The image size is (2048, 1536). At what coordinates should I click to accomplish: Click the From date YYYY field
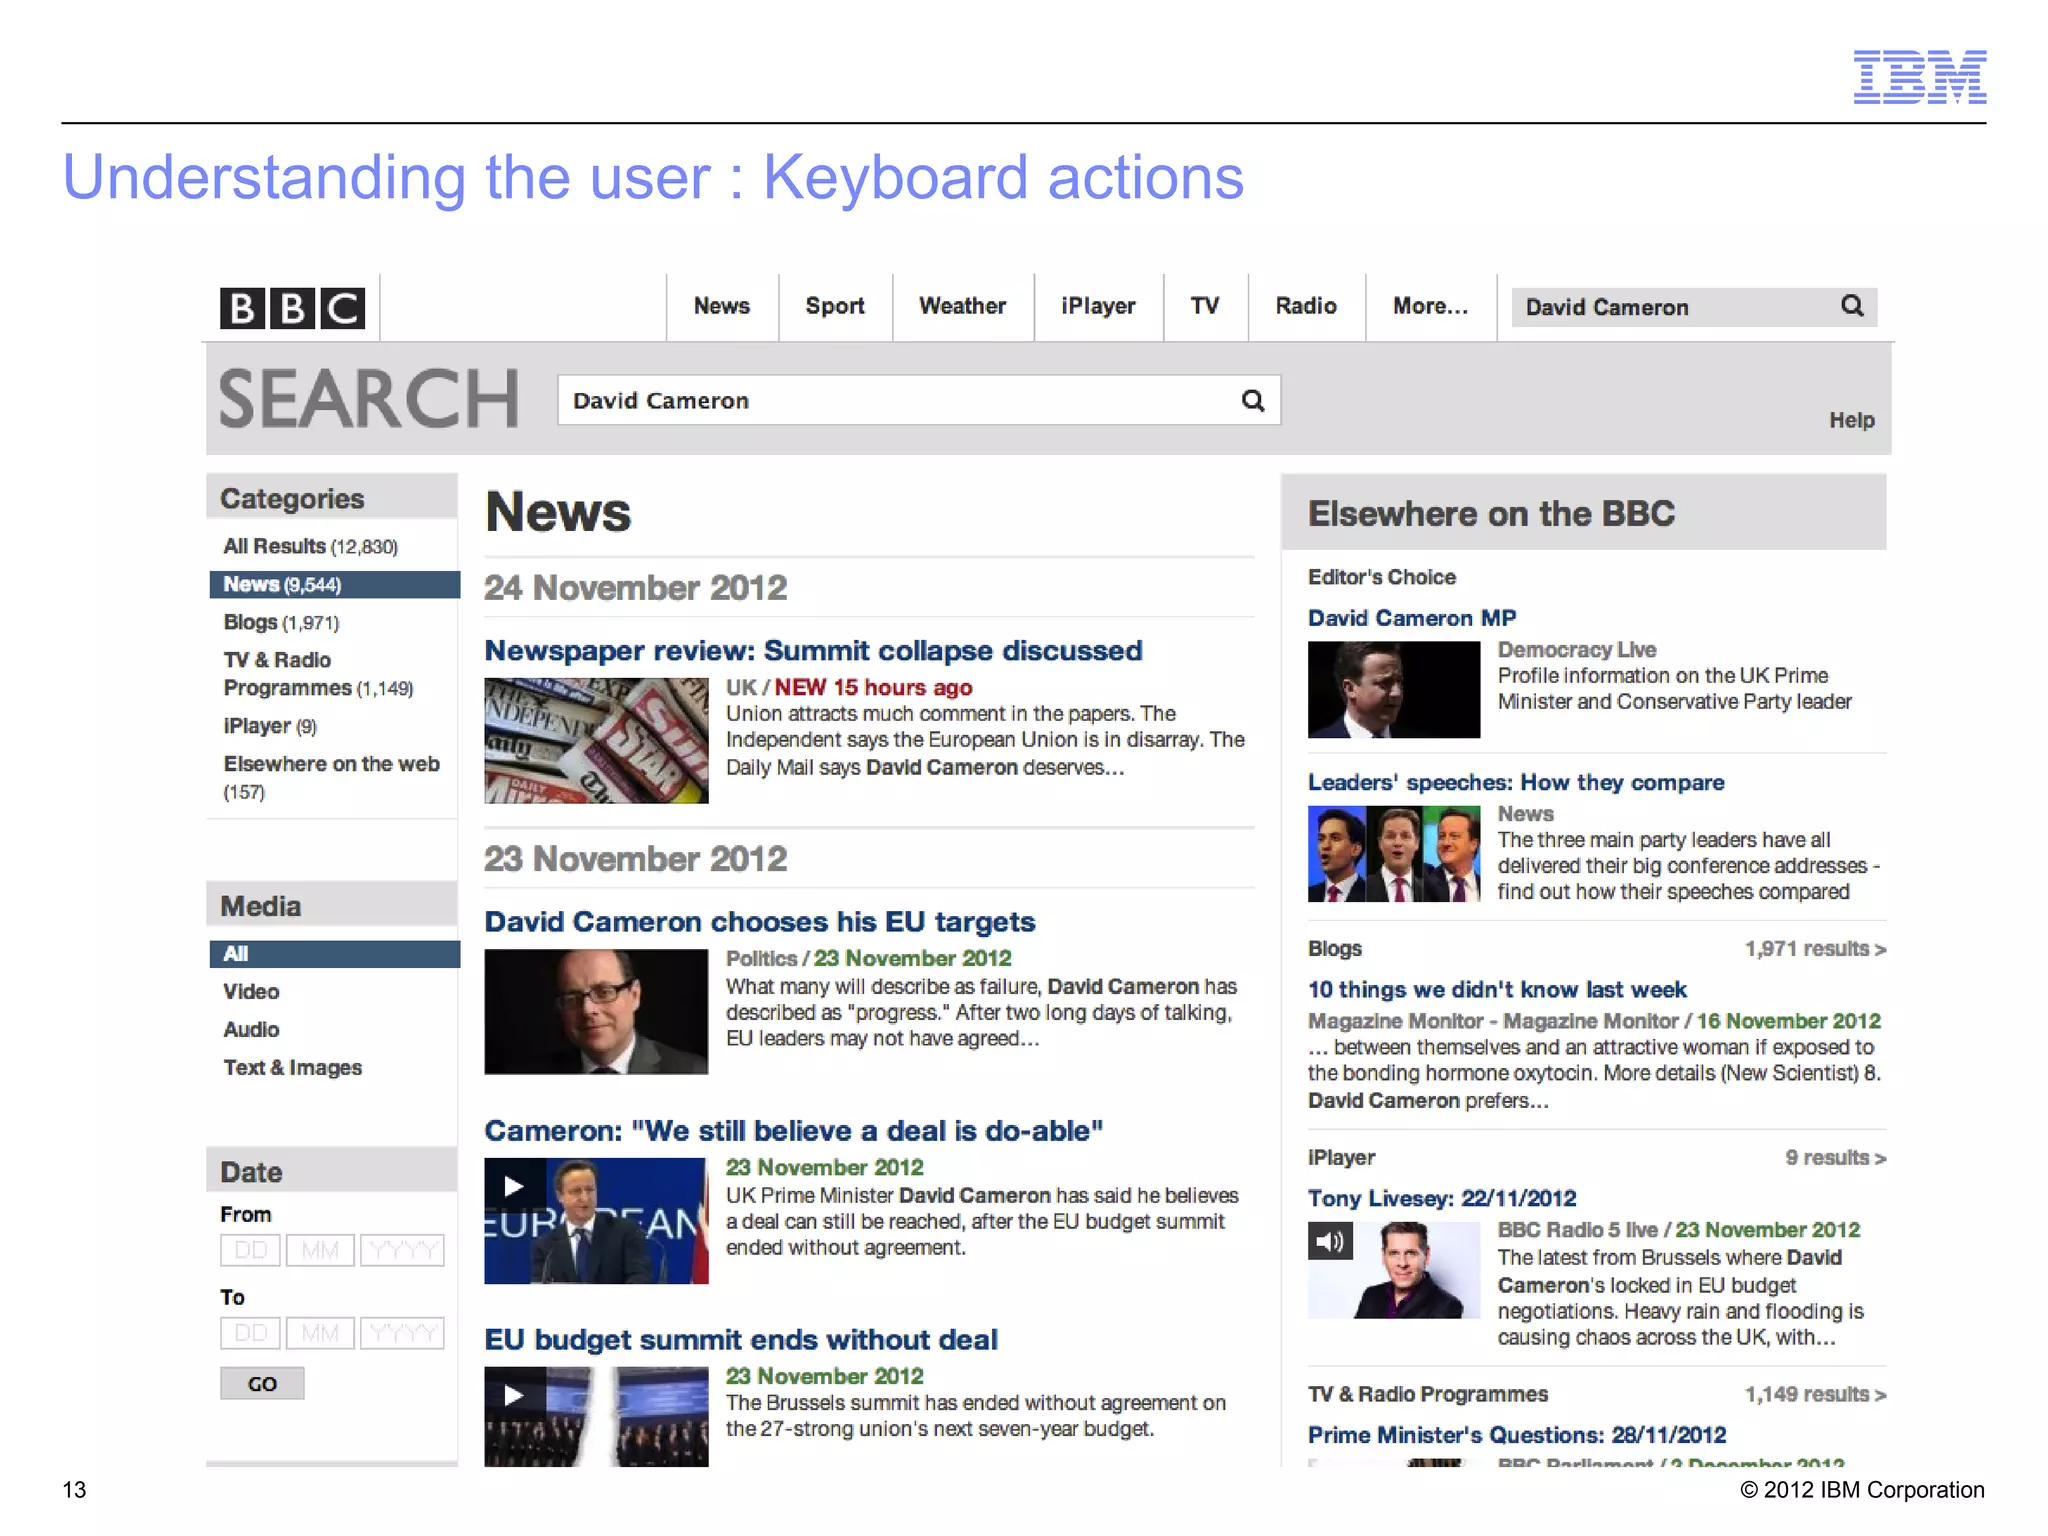[402, 1250]
